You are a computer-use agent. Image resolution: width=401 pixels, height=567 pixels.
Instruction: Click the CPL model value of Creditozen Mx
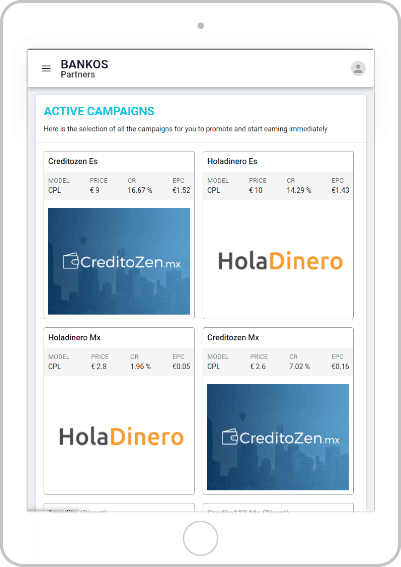(214, 366)
